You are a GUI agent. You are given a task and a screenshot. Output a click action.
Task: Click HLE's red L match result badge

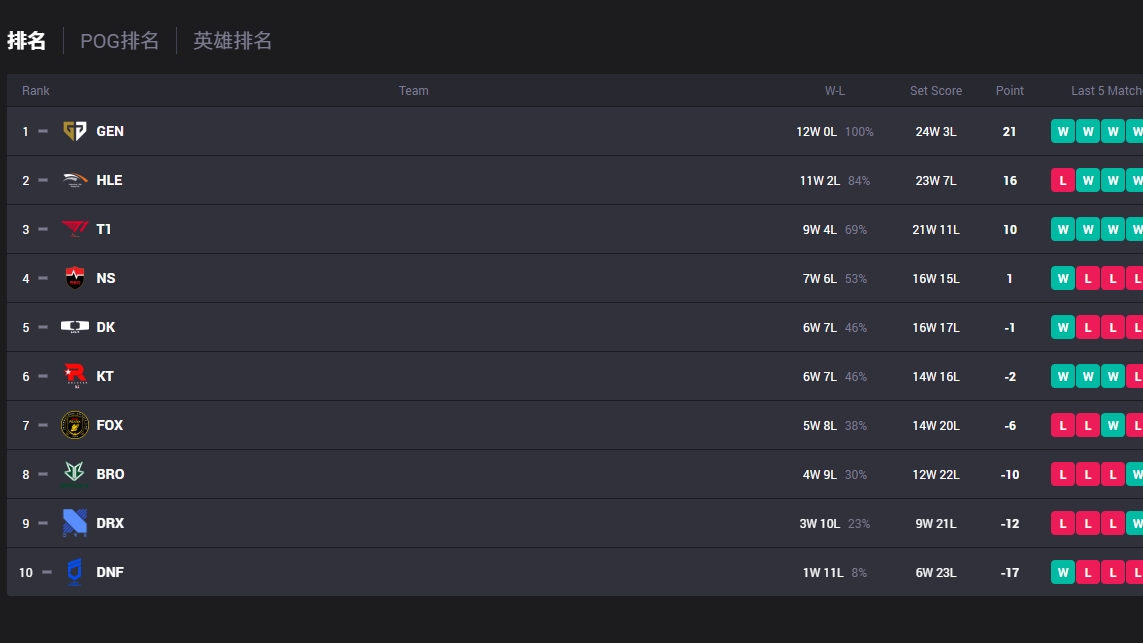1063,180
